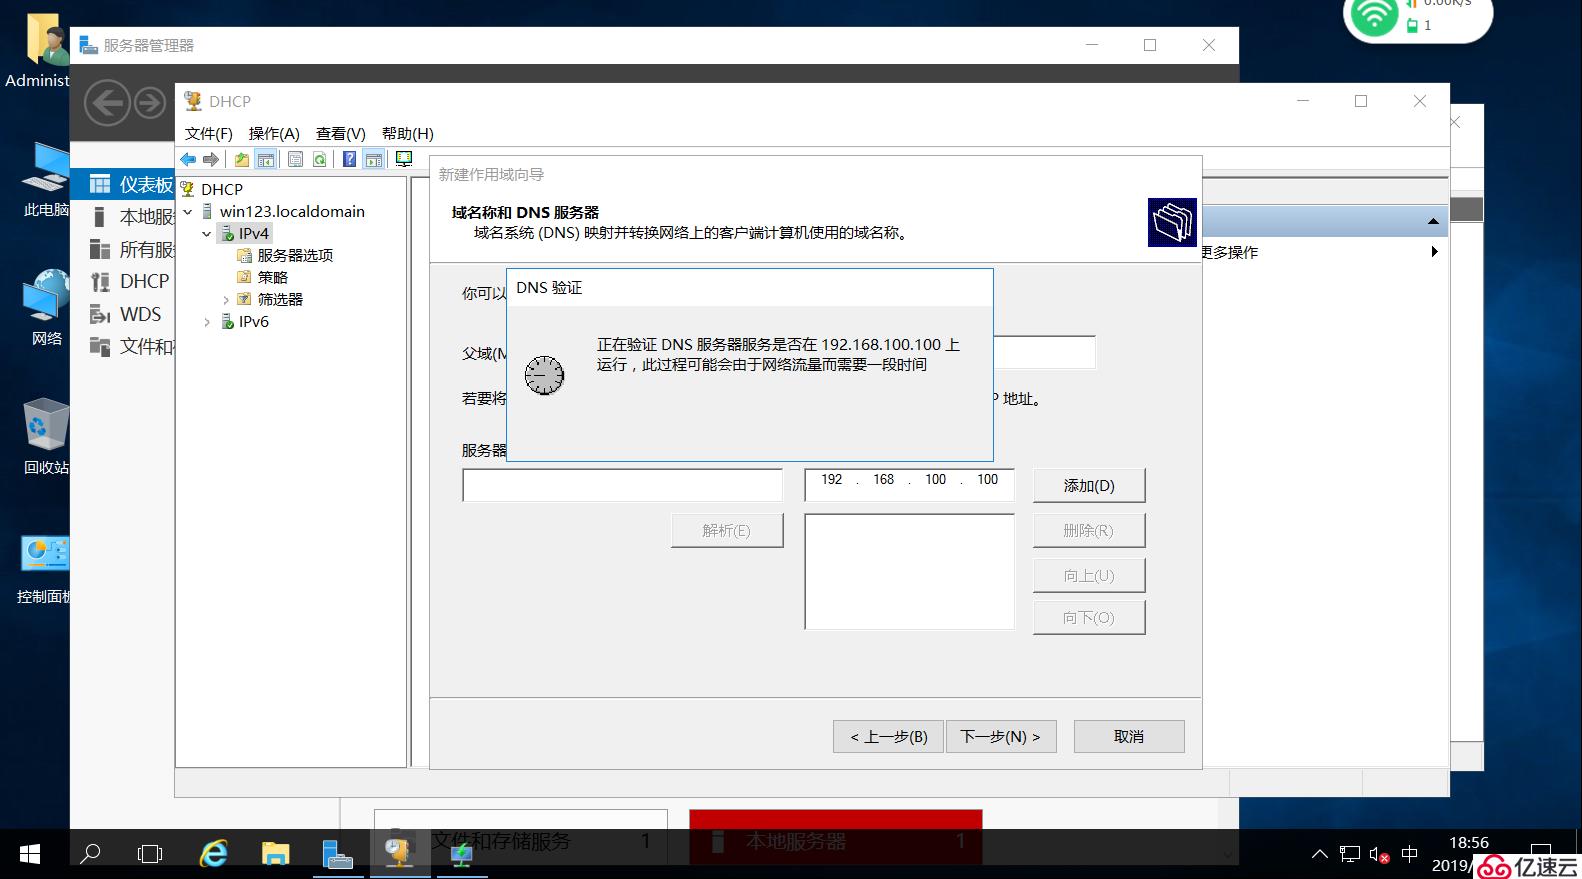
Task: Switch to Server Manager taskbar icon
Action: (337, 854)
